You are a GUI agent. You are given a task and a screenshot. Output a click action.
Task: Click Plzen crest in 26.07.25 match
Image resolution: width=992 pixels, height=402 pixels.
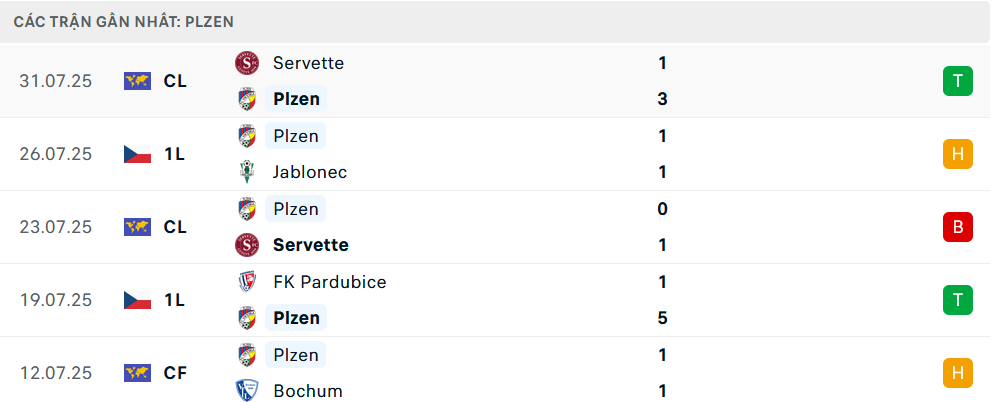(247, 136)
